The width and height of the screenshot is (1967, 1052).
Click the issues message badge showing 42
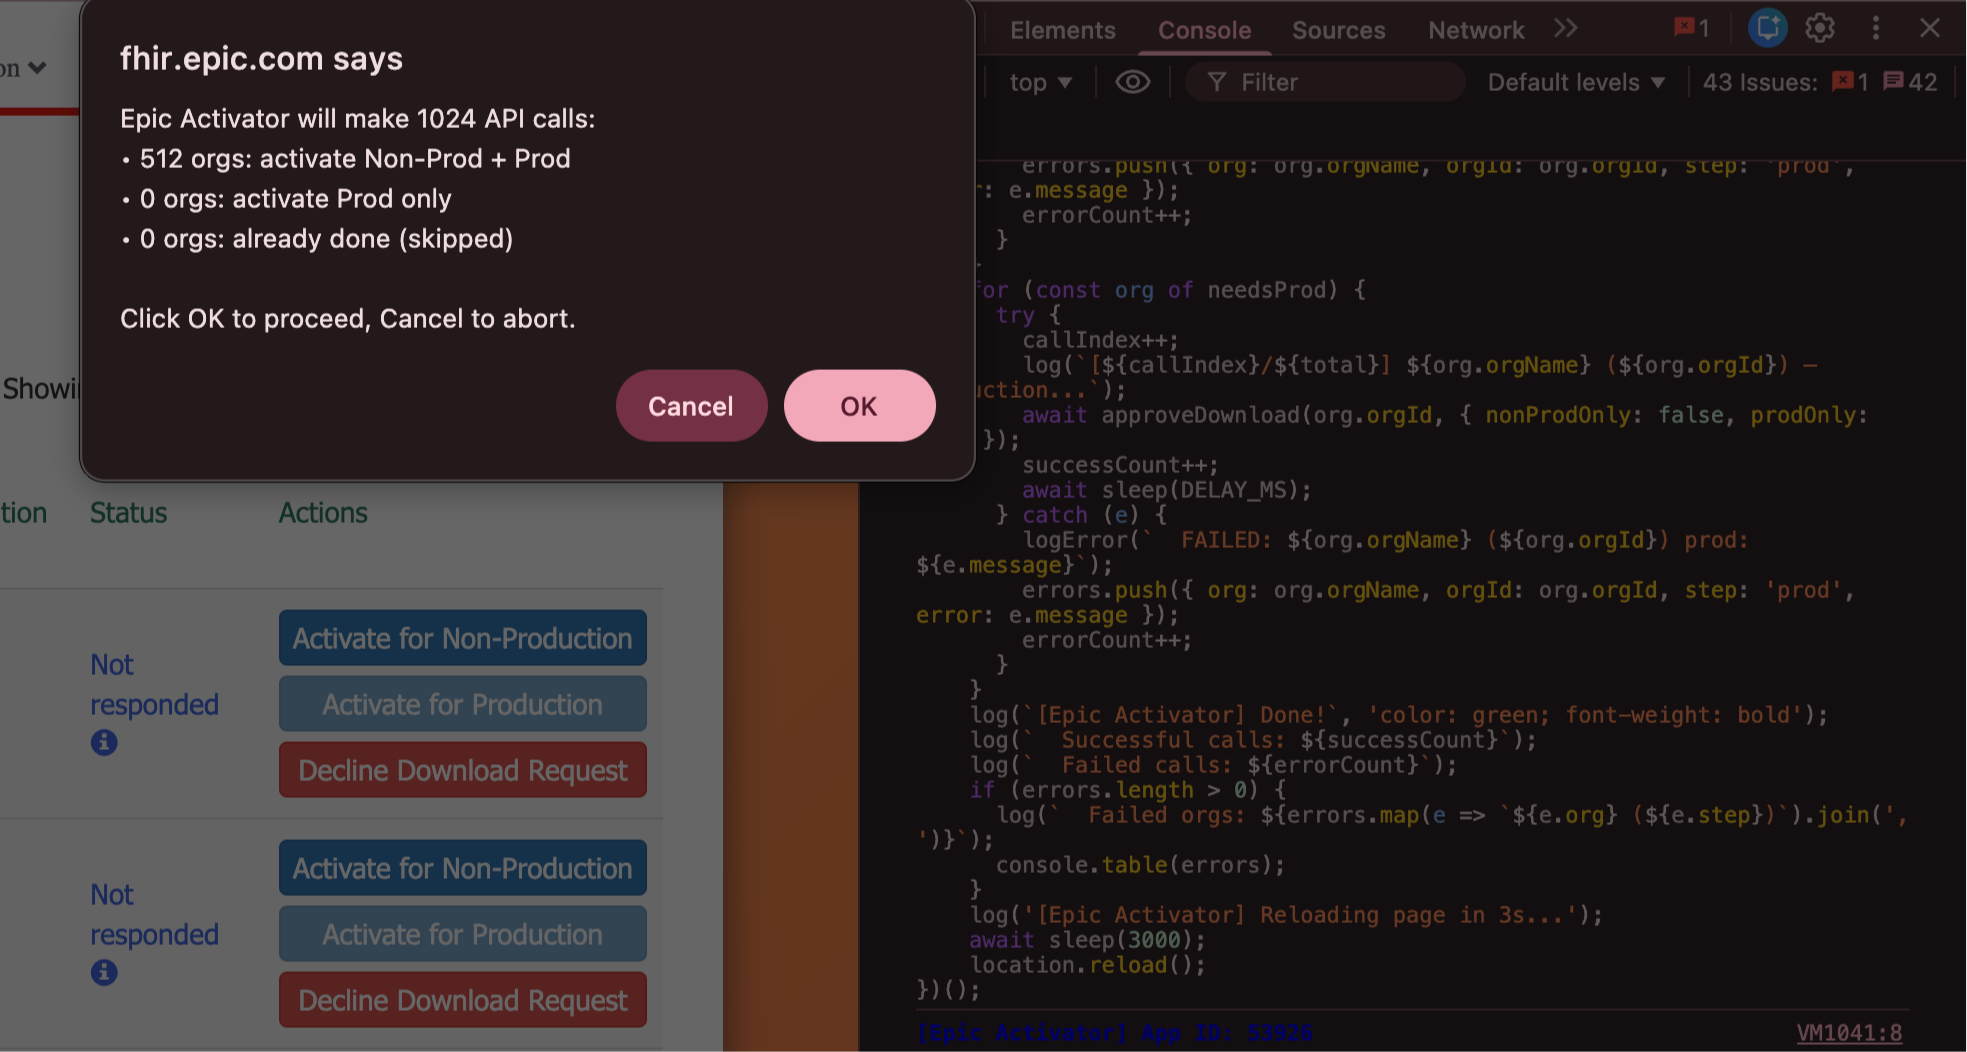(1910, 82)
